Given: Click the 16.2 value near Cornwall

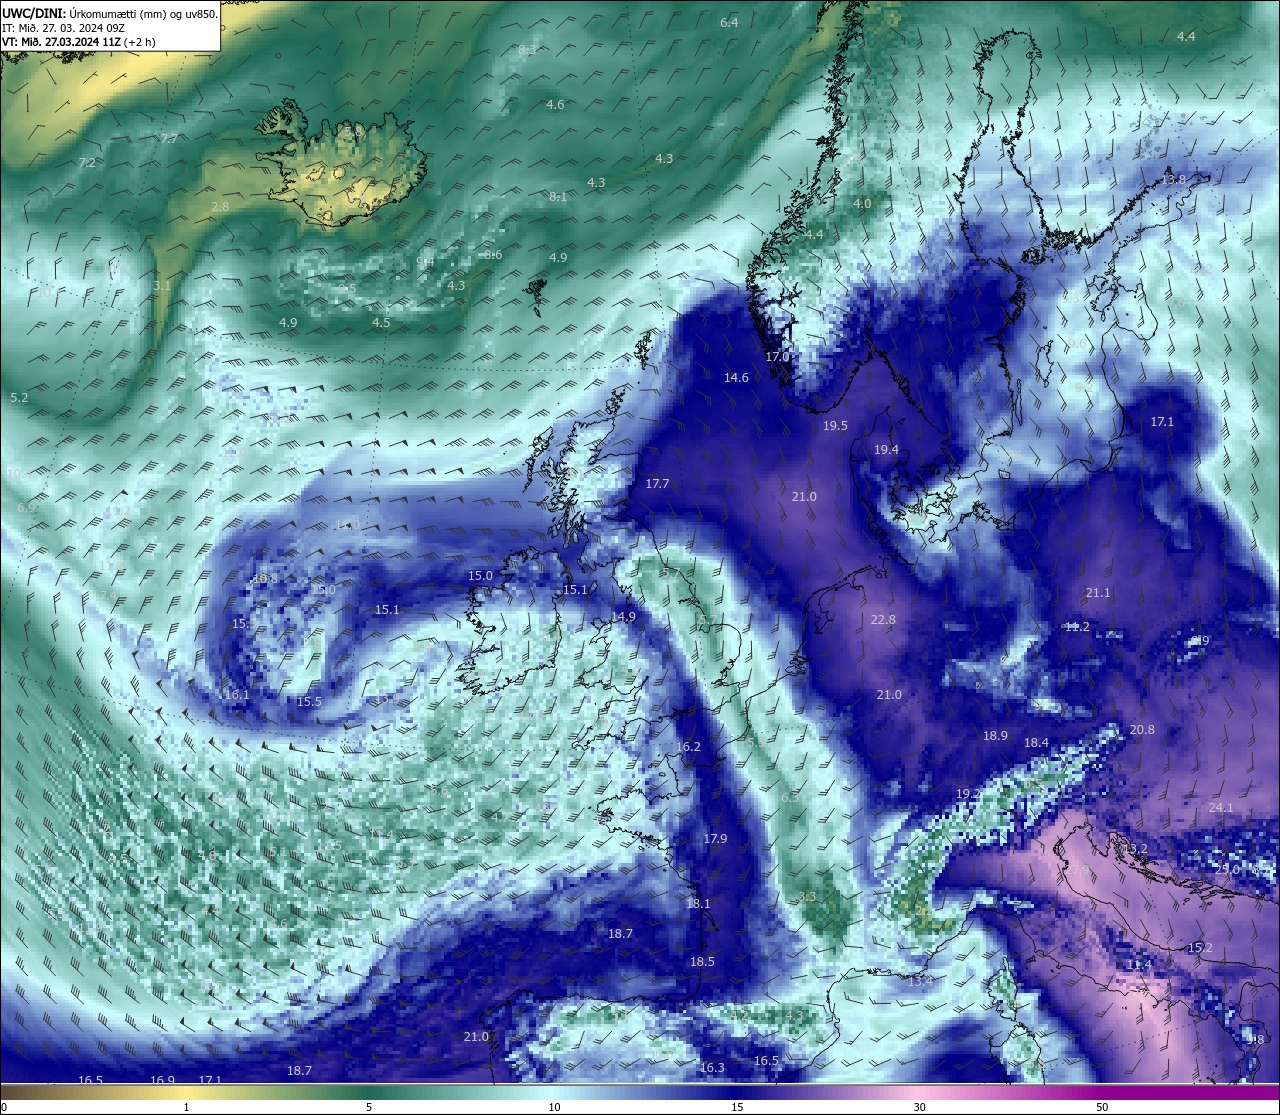Looking at the screenshot, I should (x=688, y=748).
